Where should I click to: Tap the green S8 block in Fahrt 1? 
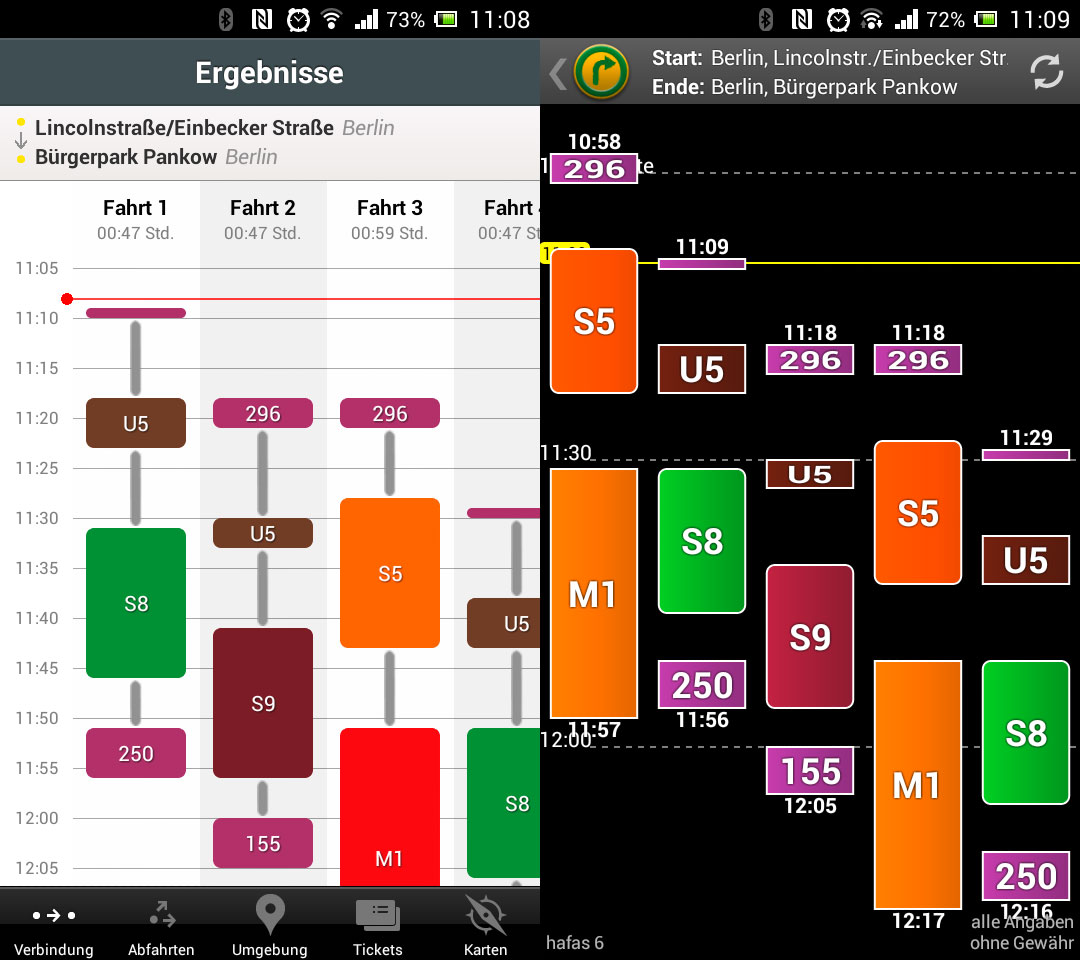pyautogui.click(x=136, y=603)
